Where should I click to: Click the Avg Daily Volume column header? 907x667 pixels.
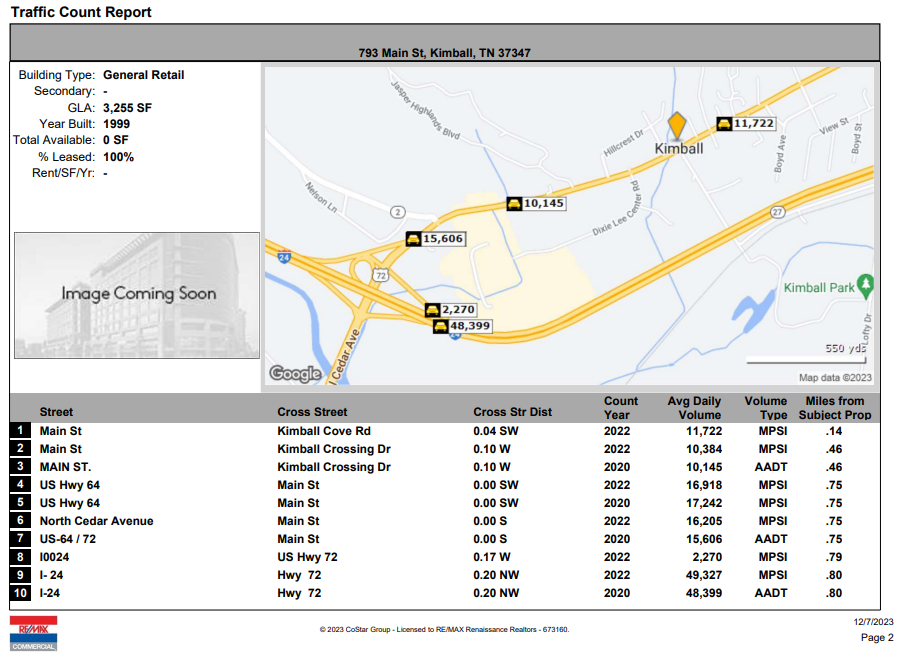694,408
